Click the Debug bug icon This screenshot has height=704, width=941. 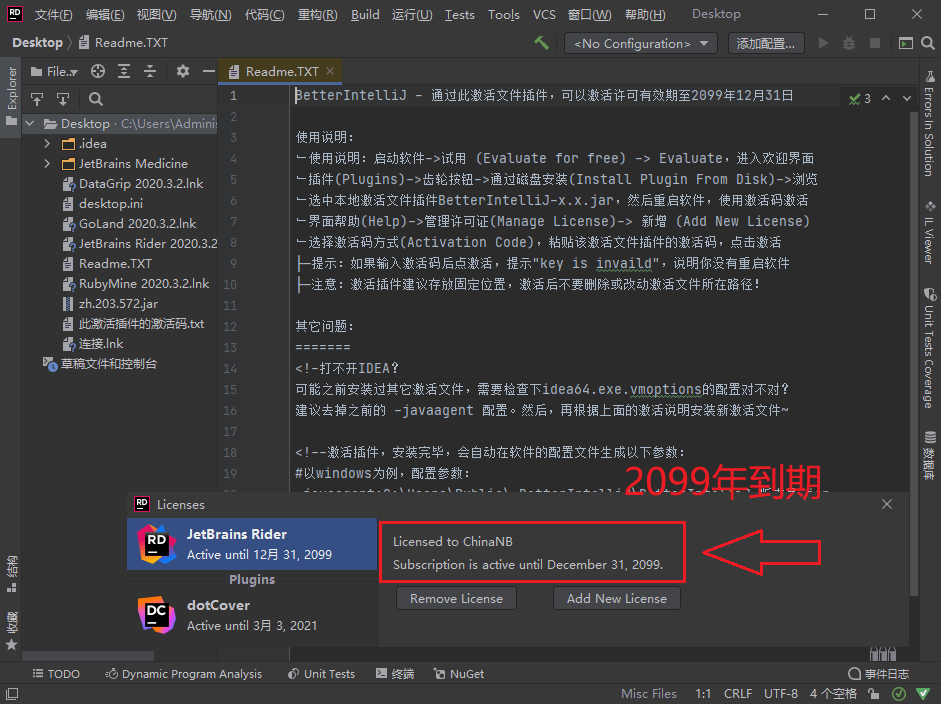coord(849,43)
